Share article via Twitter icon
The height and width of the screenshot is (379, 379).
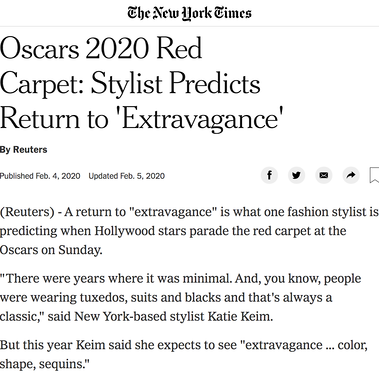point(296,175)
